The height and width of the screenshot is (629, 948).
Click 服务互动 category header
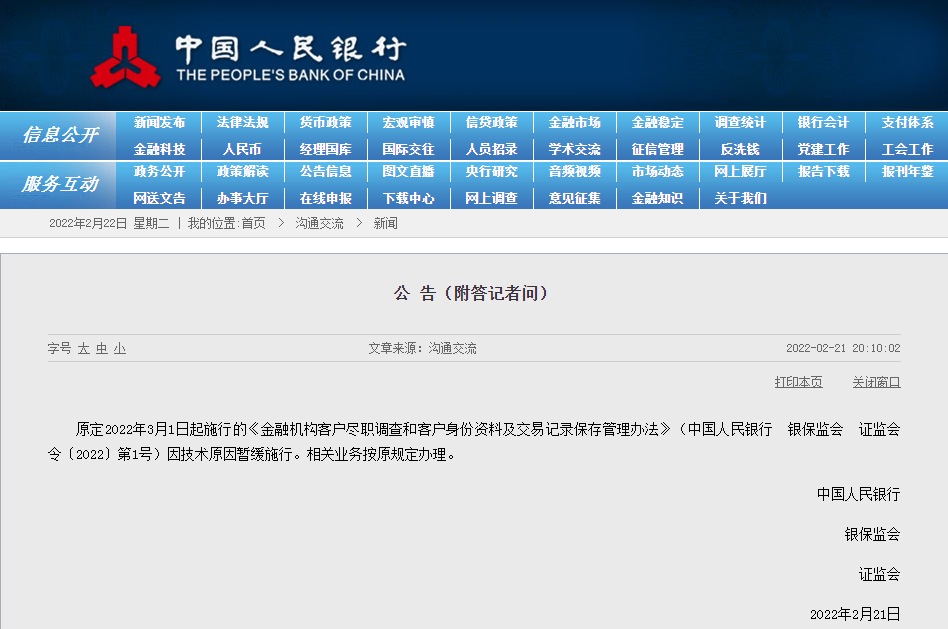(60, 184)
